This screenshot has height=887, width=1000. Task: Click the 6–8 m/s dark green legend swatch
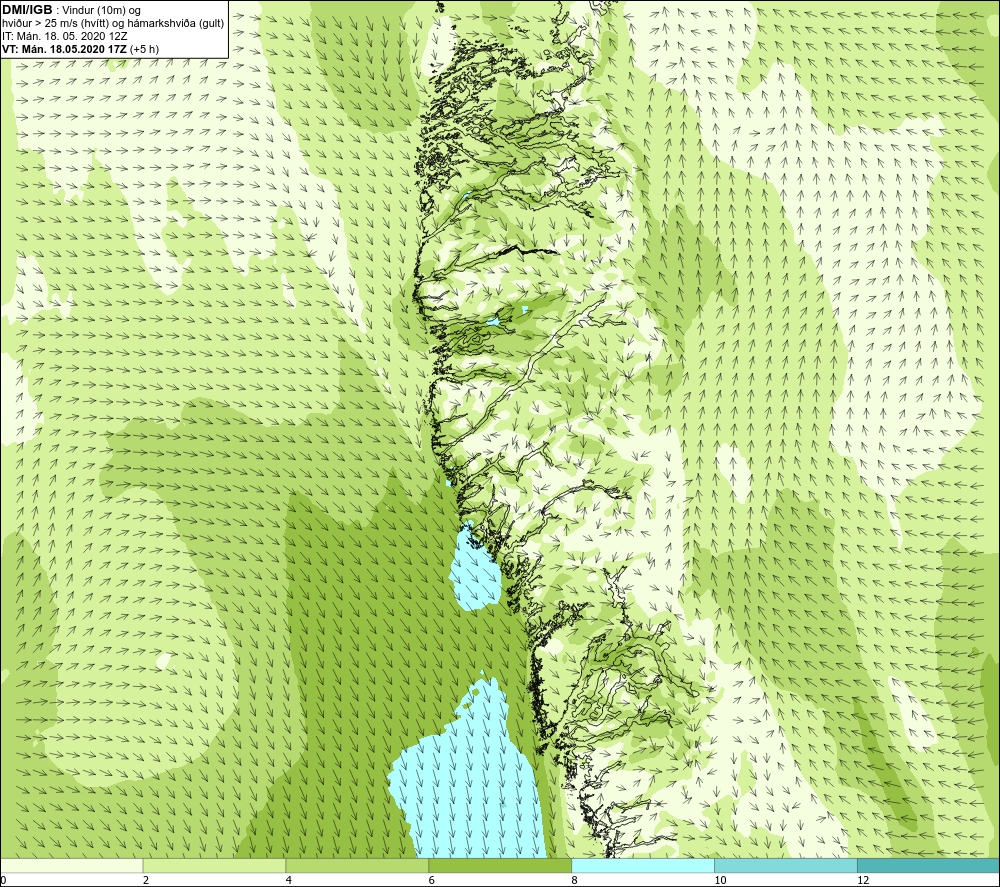pos(500,865)
